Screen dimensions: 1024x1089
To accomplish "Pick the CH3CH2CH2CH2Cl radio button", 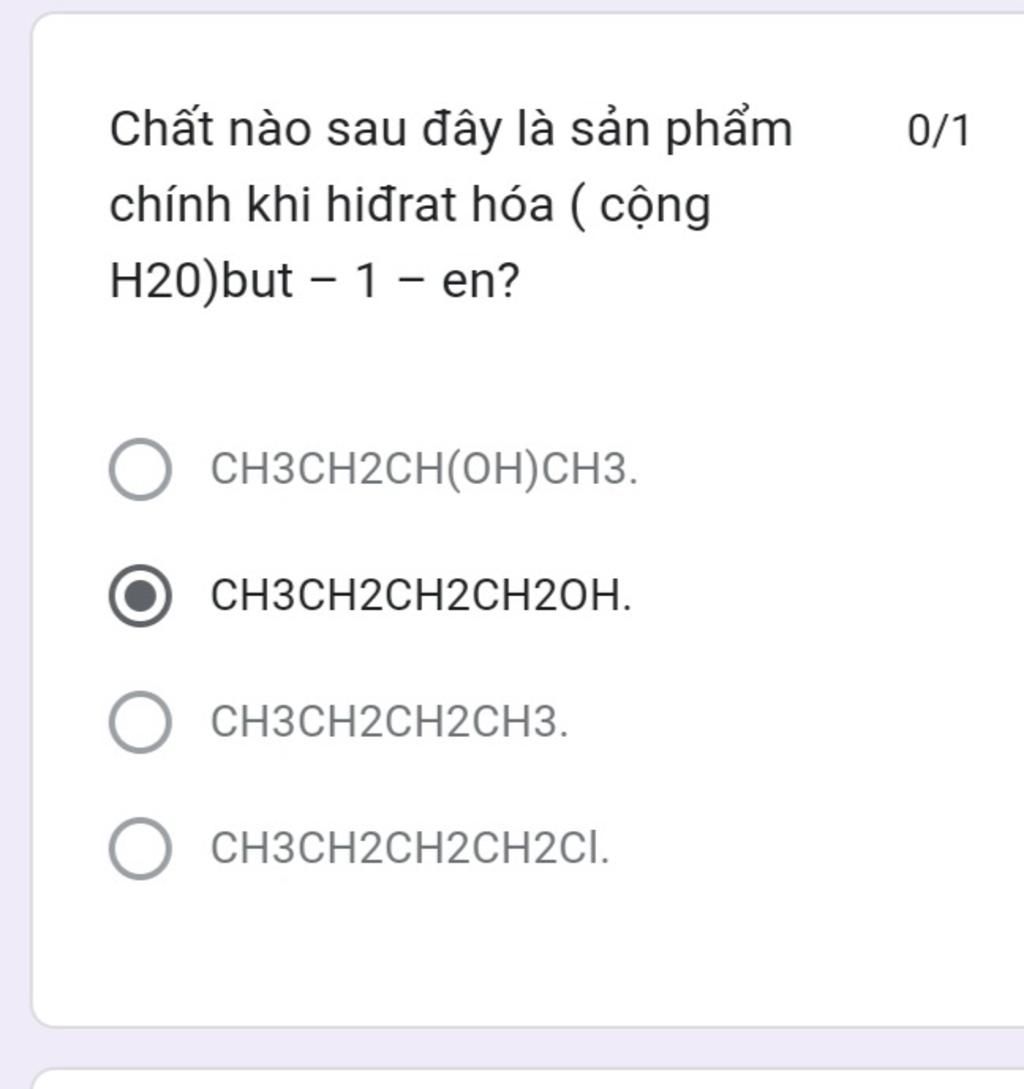I will click(139, 848).
